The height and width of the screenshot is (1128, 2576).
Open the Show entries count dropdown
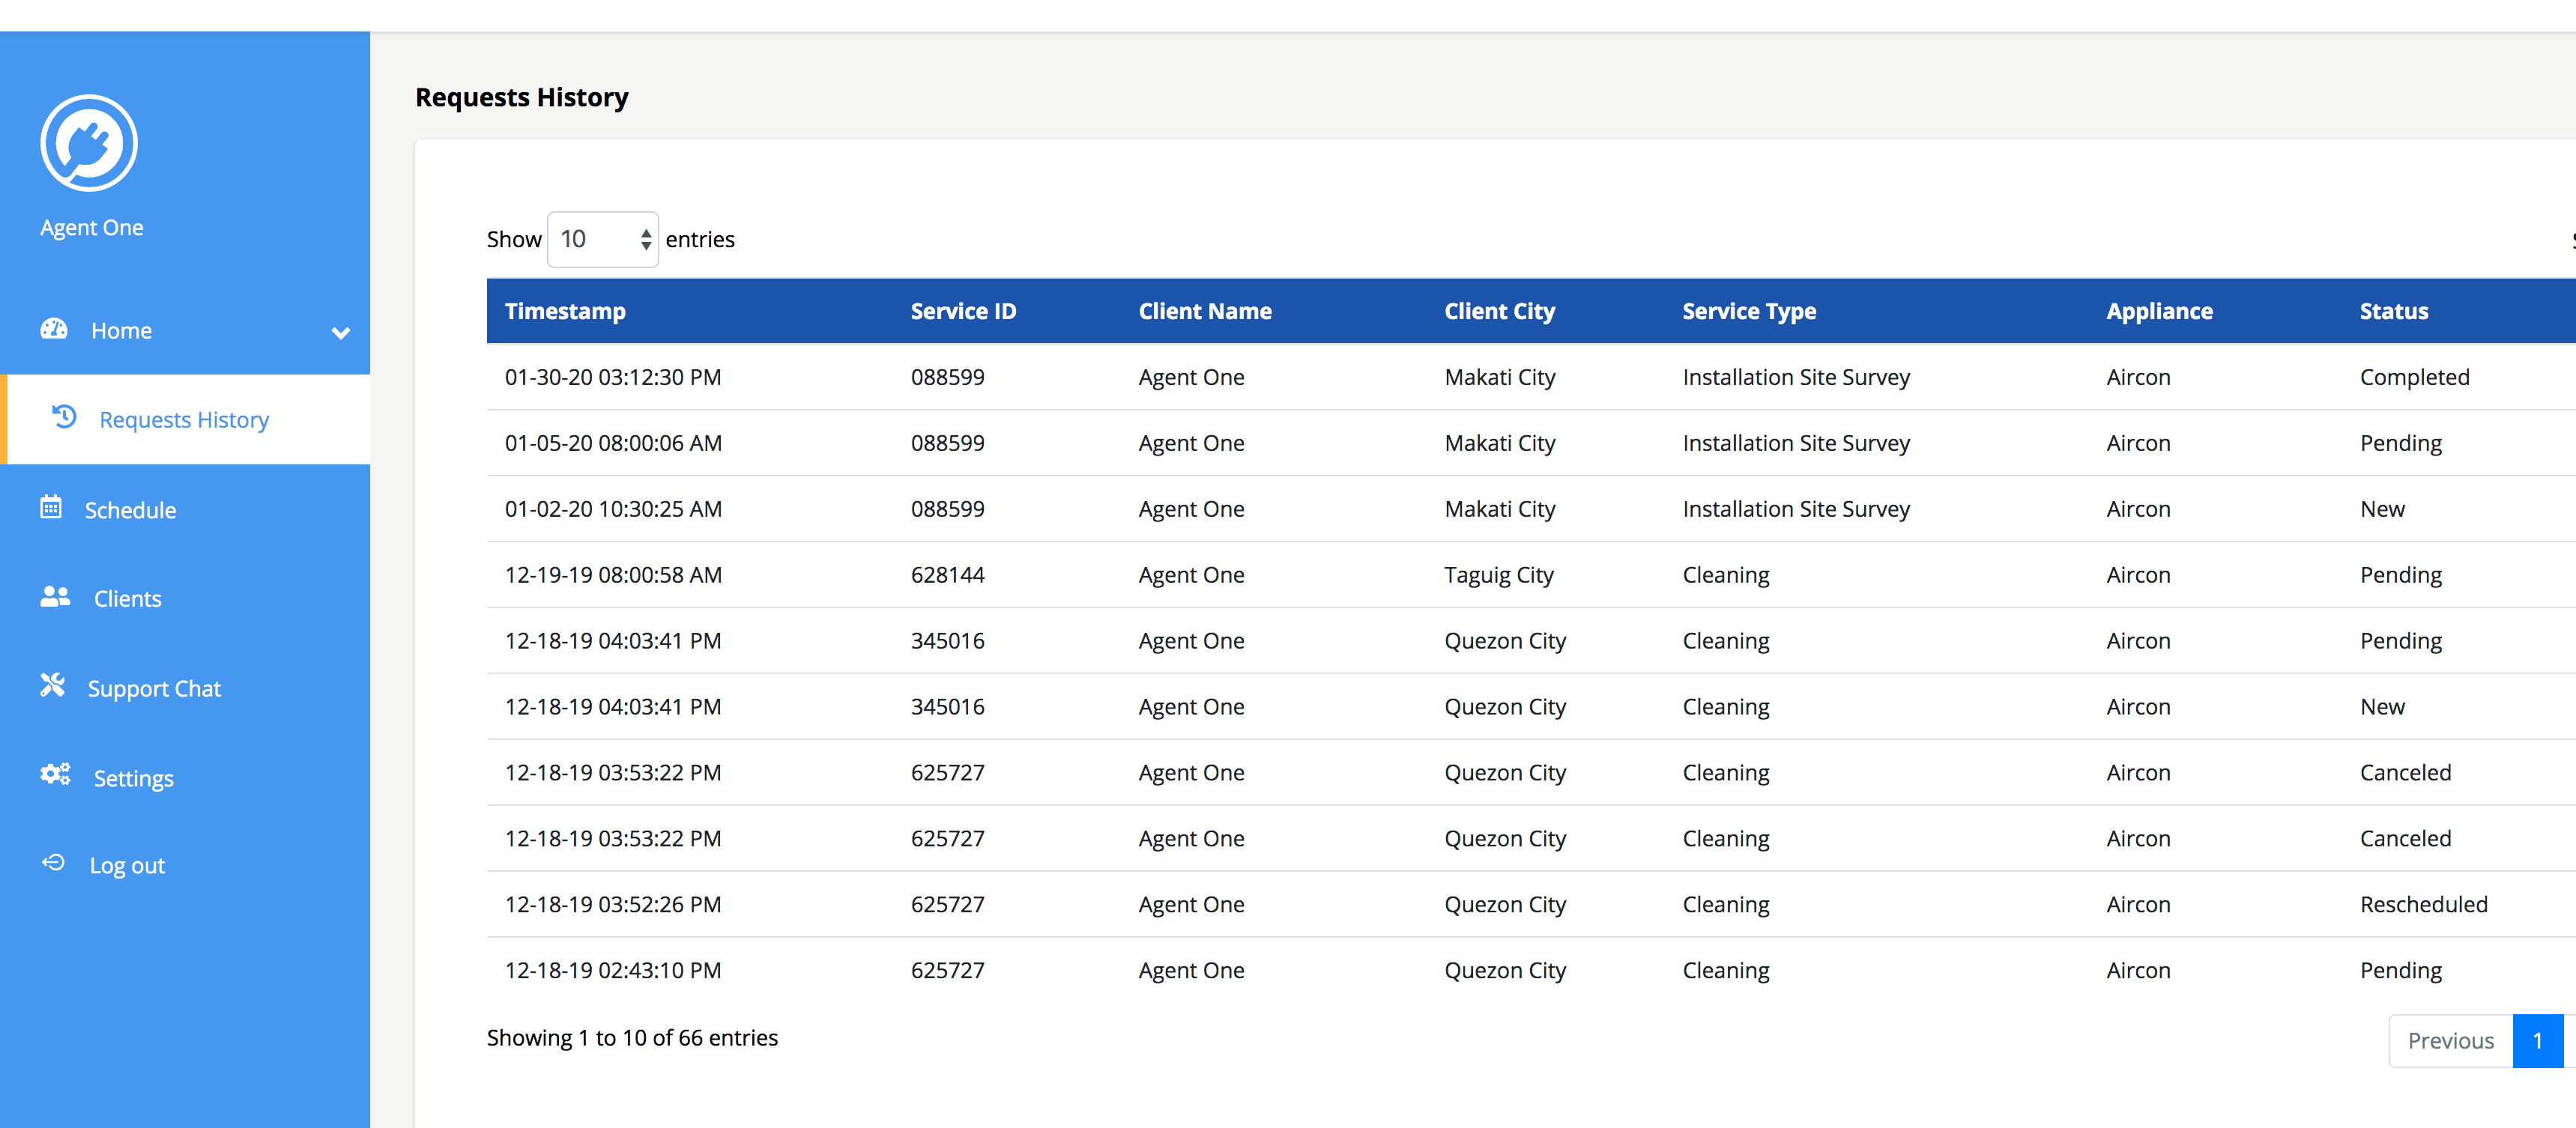point(602,240)
